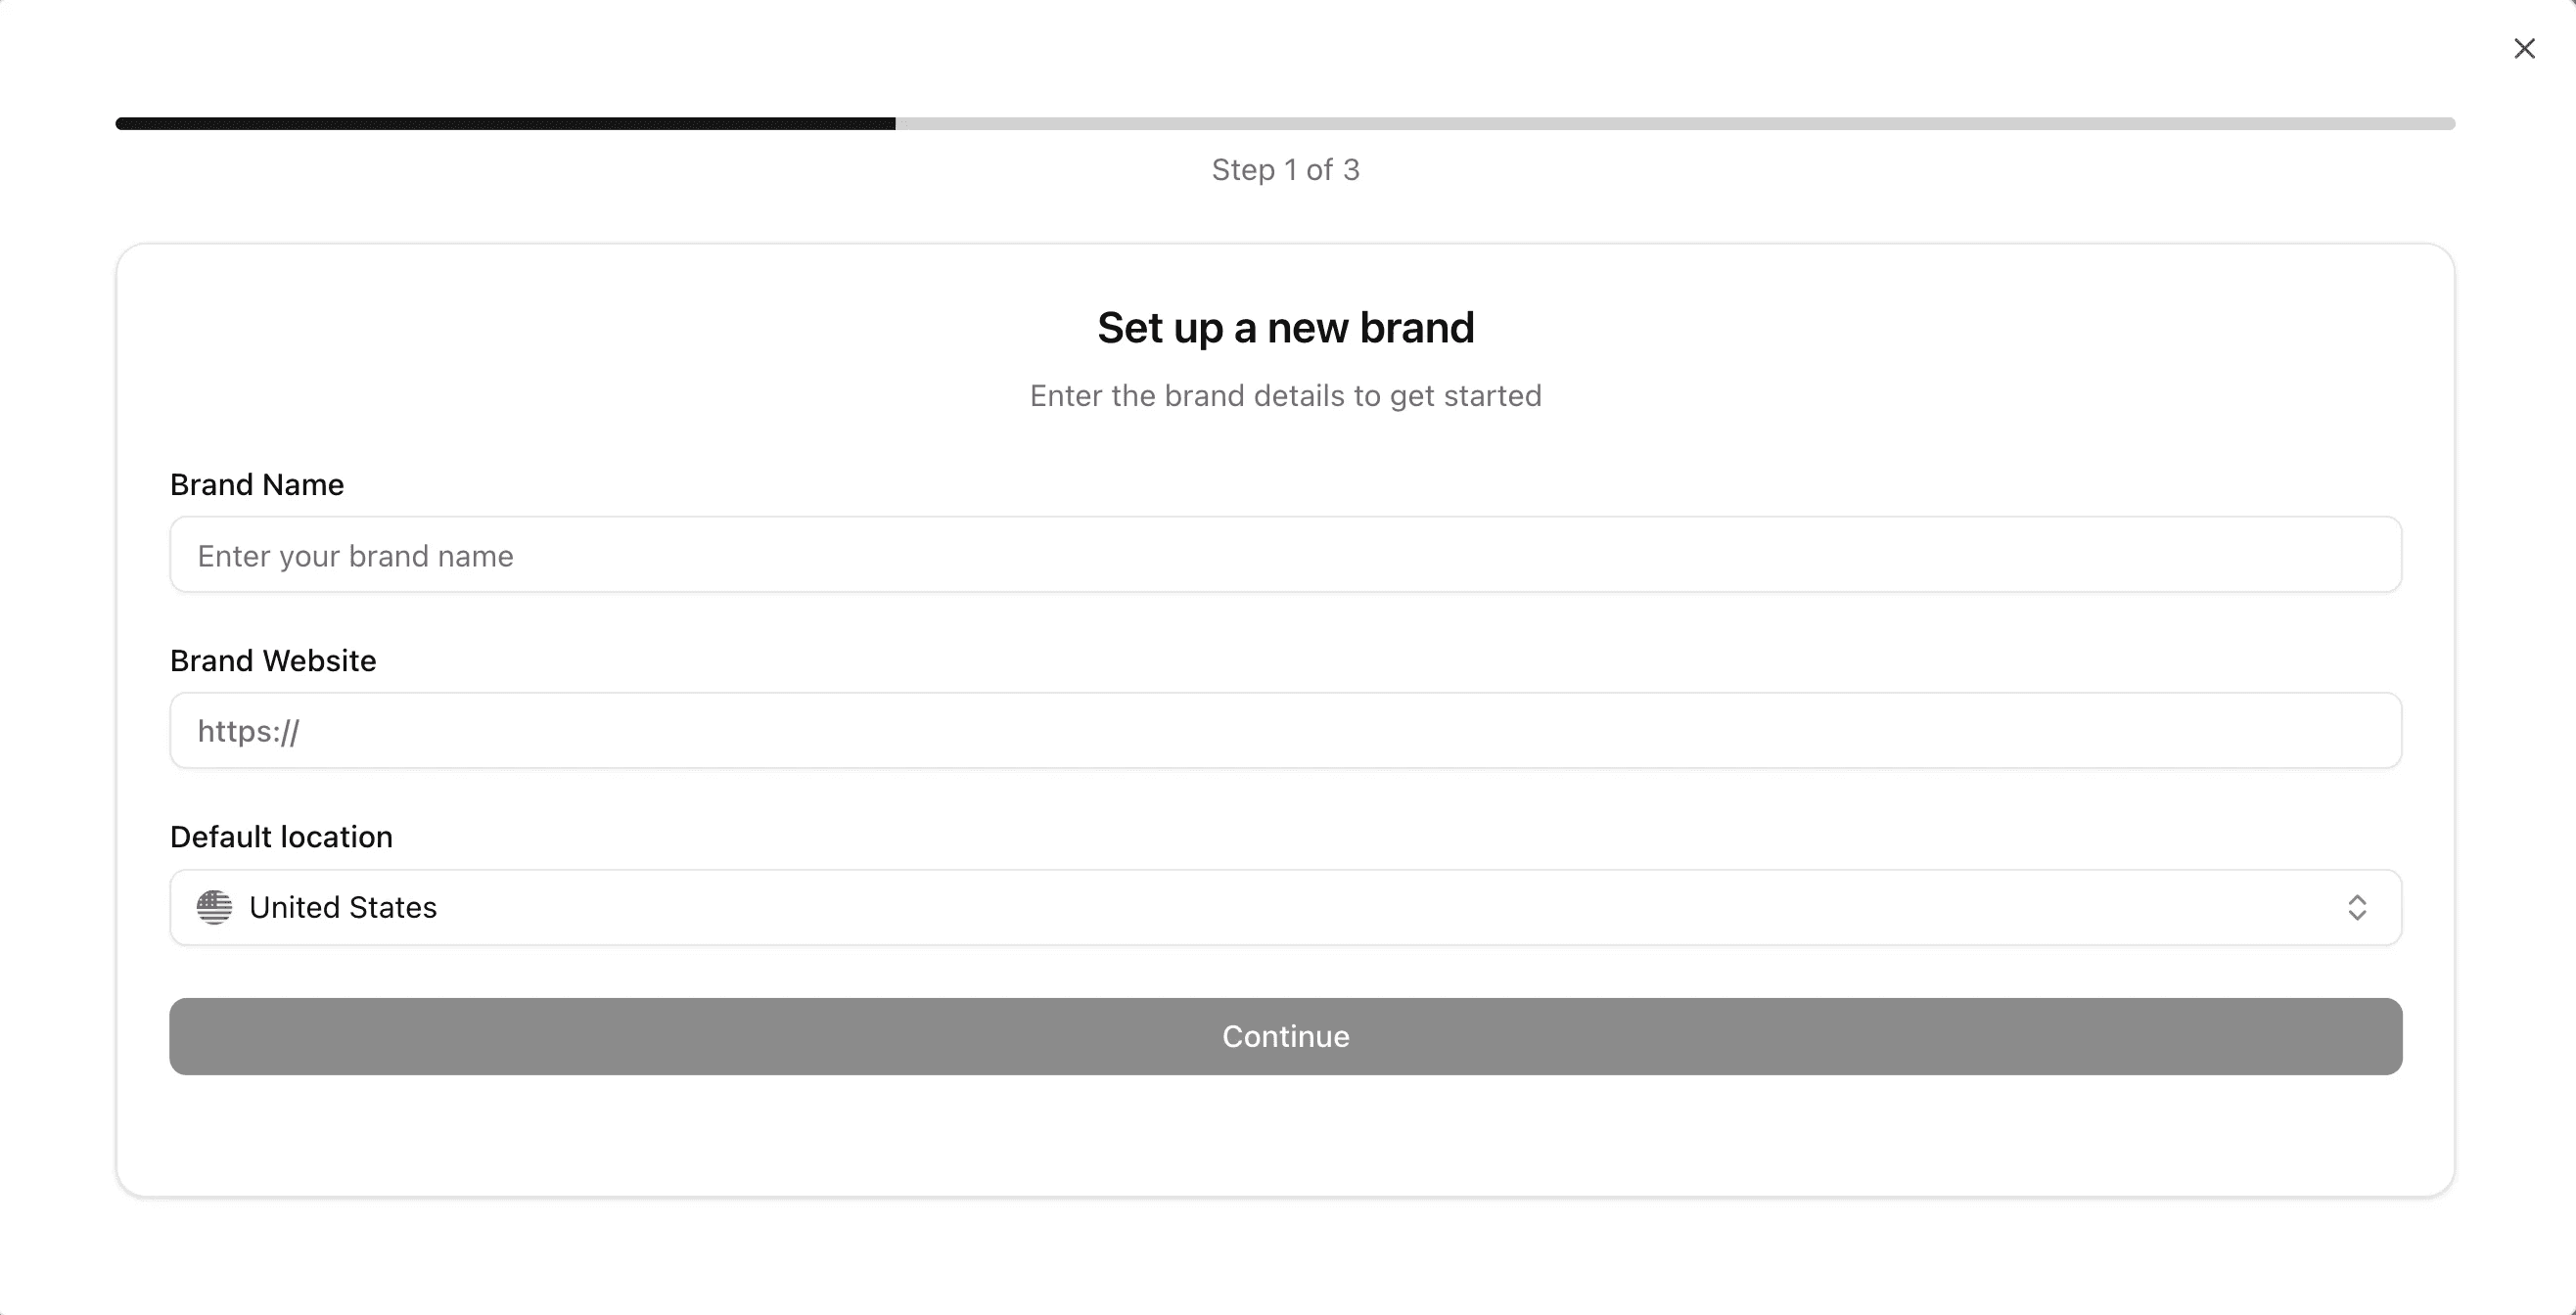This screenshot has height=1315, width=2576.
Task: Click inside the Brand Website https:// field
Action: point(1285,731)
